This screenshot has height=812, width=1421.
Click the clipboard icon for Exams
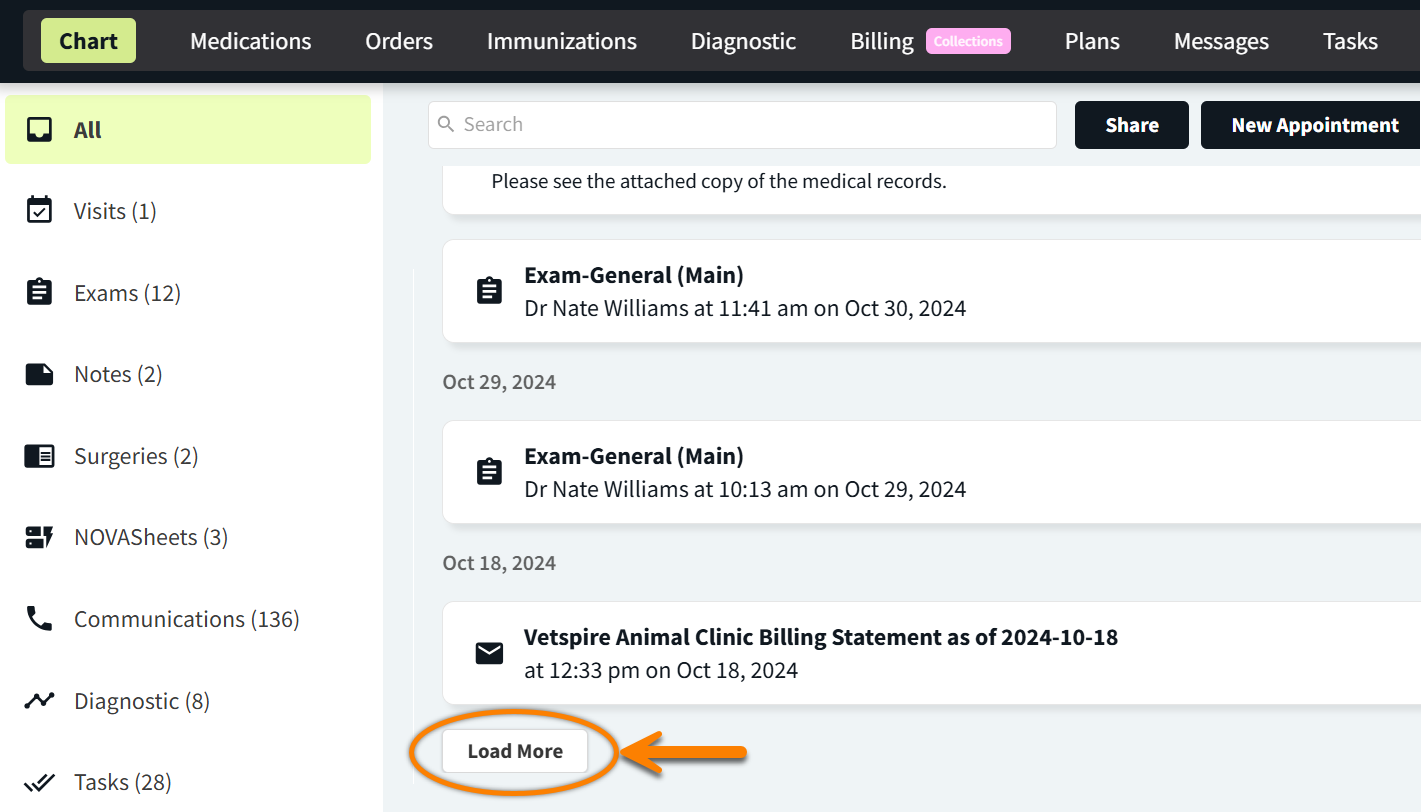[x=39, y=292]
